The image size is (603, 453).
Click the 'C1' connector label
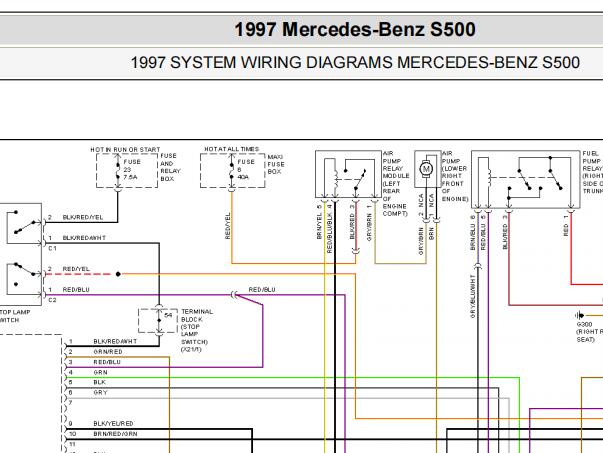pyautogui.click(x=52, y=248)
